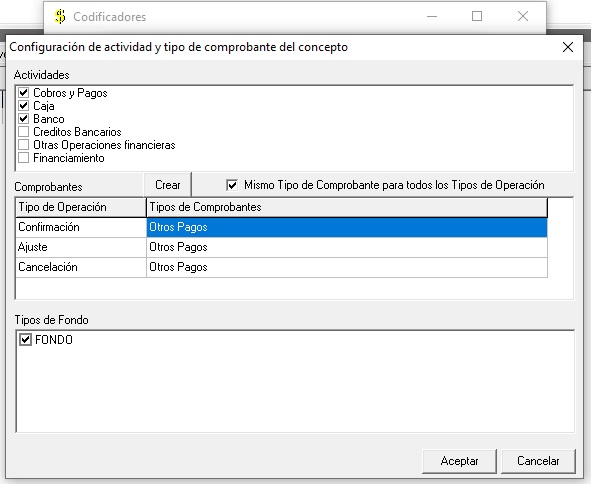Viewport: 591px width, 484px height.
Task: Click the Codificadores dollar sign icon
Action: (60, 17)
